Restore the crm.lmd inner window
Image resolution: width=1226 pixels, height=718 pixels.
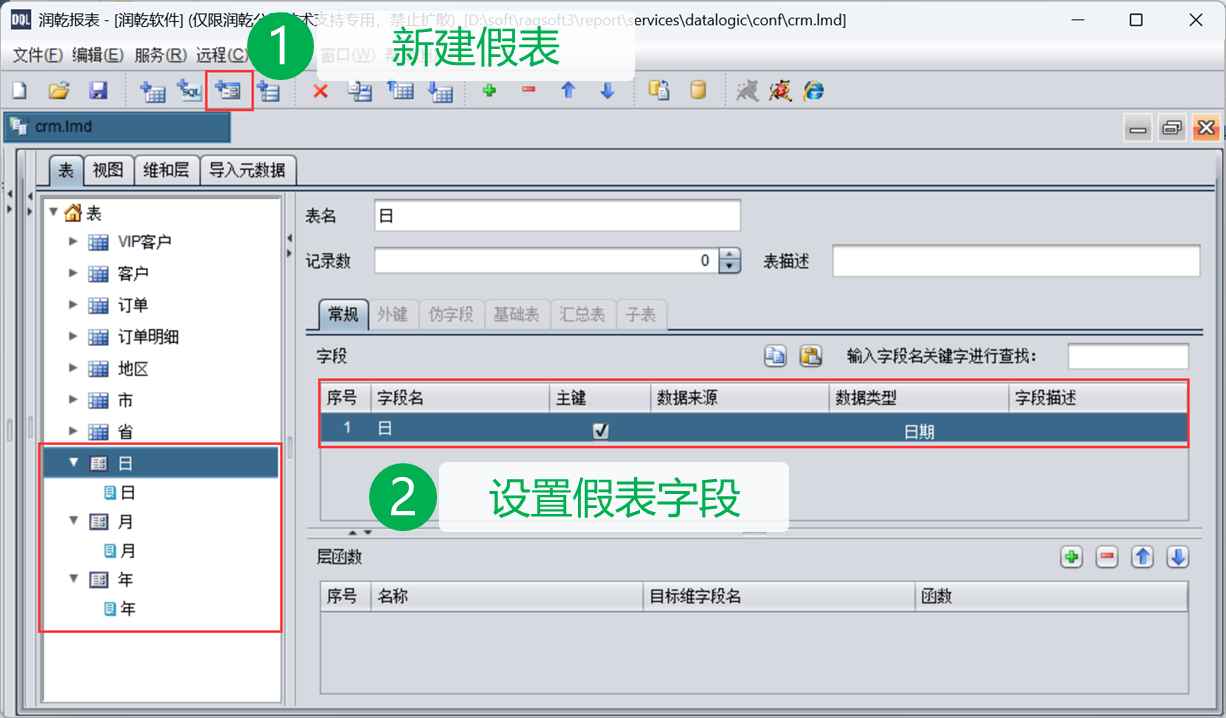1172,128
